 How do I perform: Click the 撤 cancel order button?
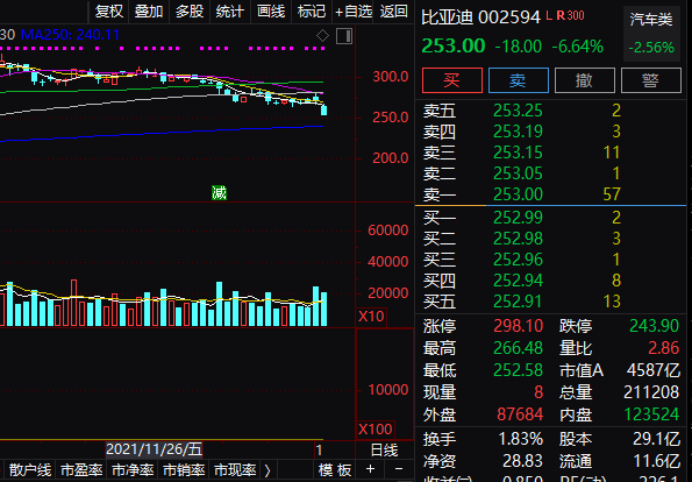coord(584,80)
